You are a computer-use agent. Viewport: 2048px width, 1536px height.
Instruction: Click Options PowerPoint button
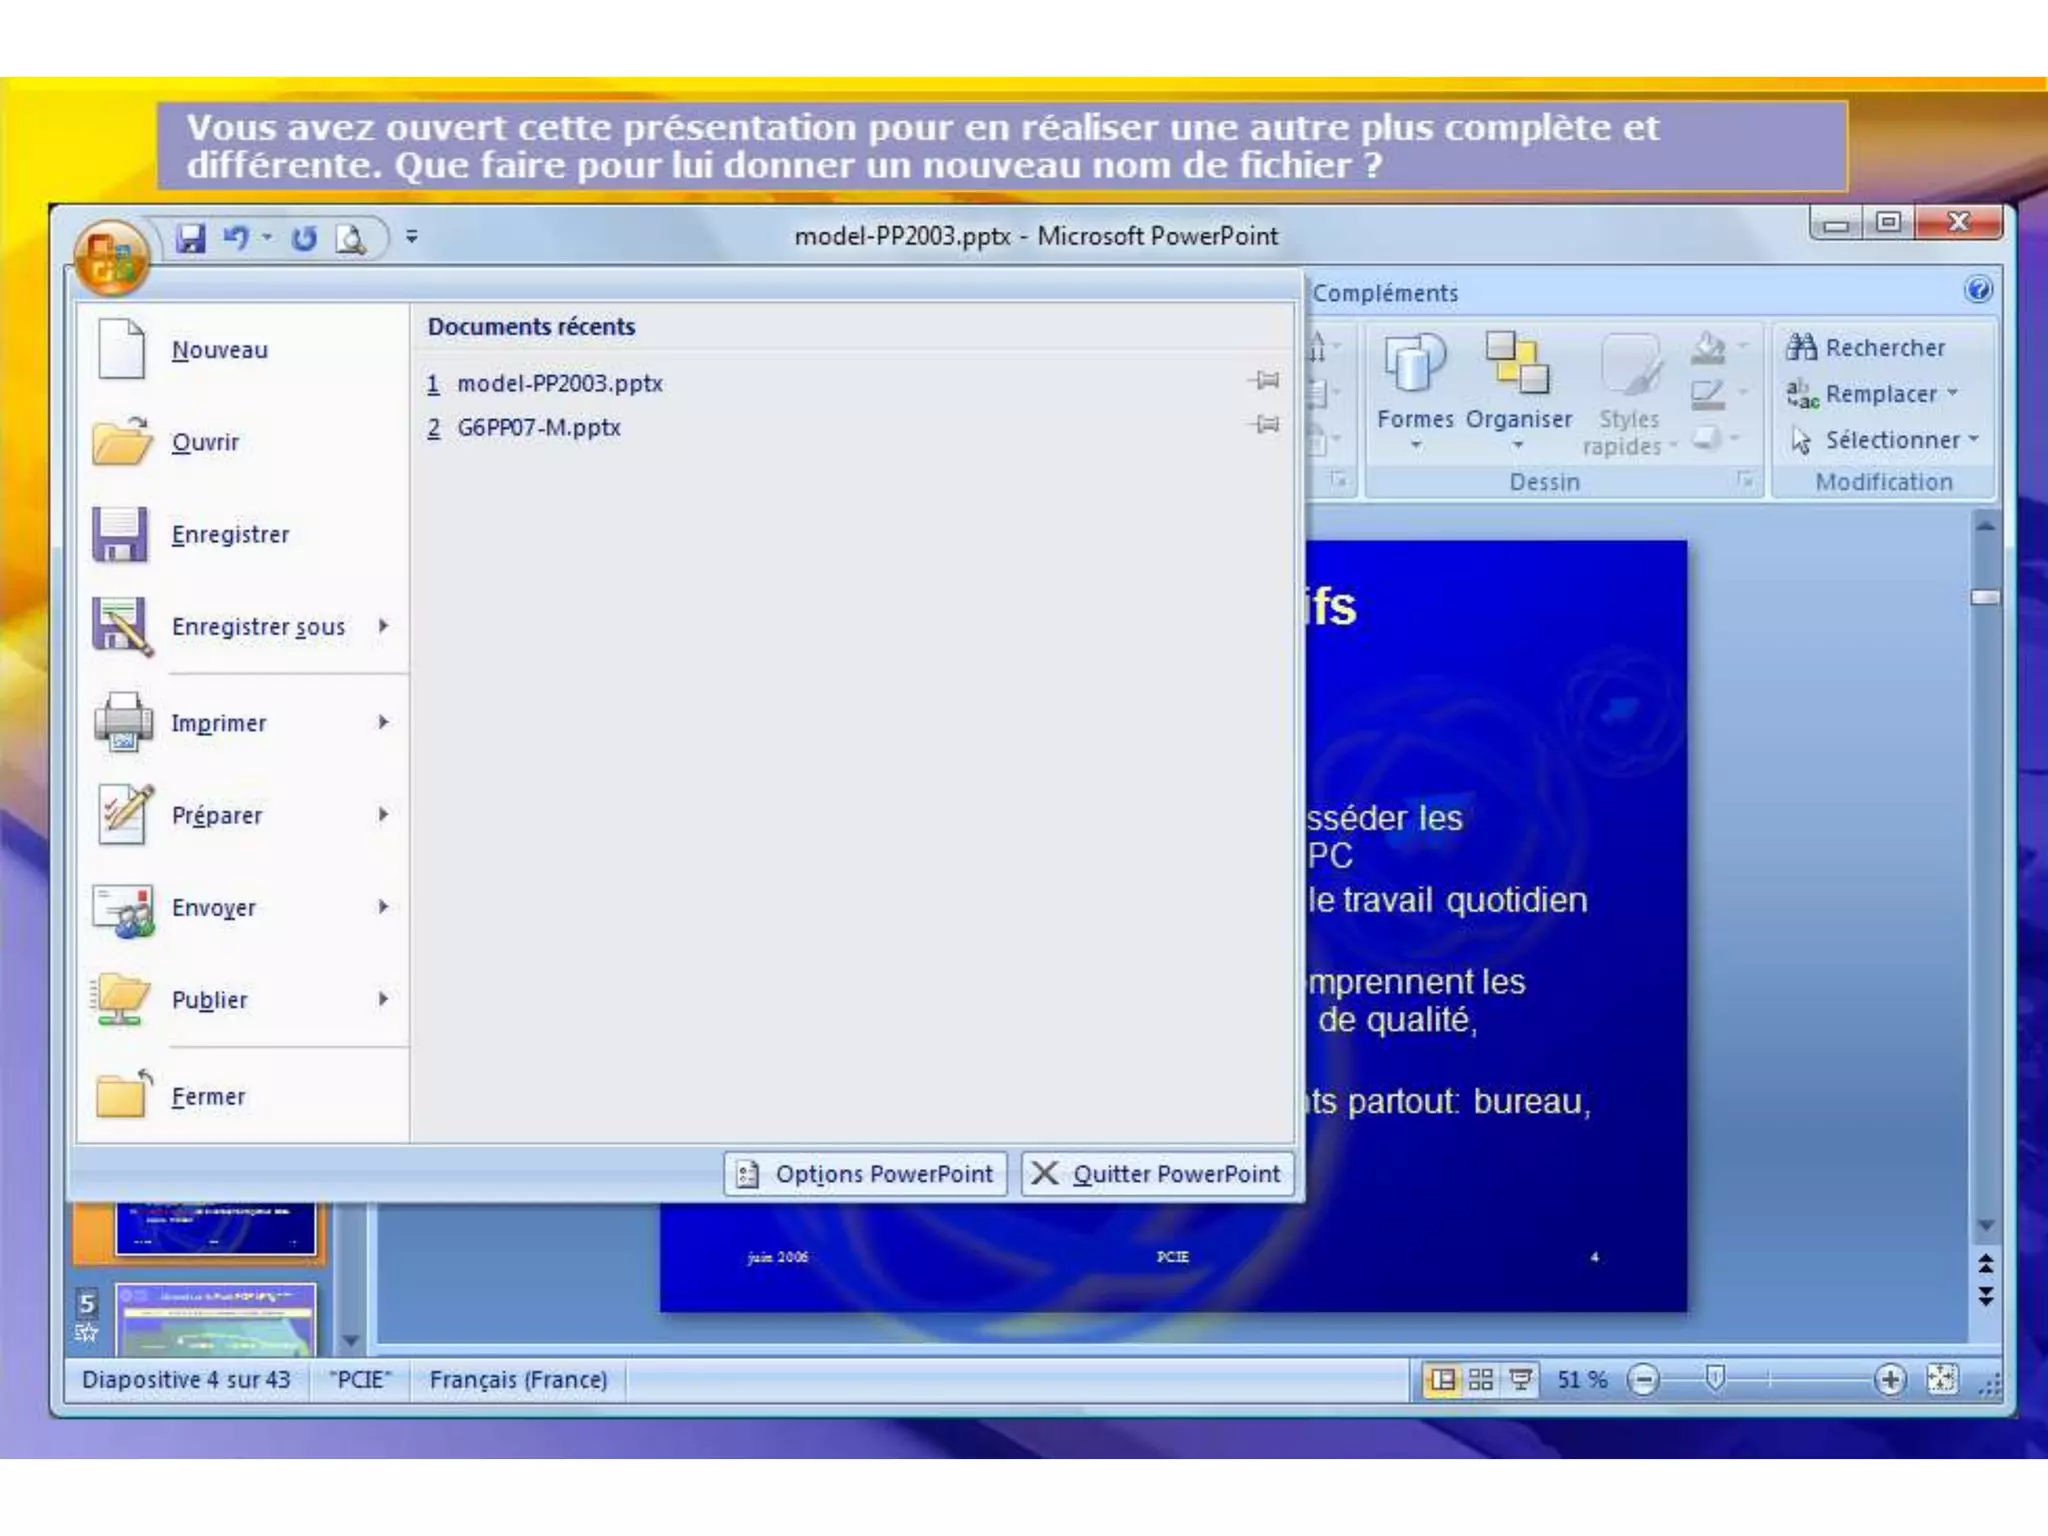(866, 1173)
